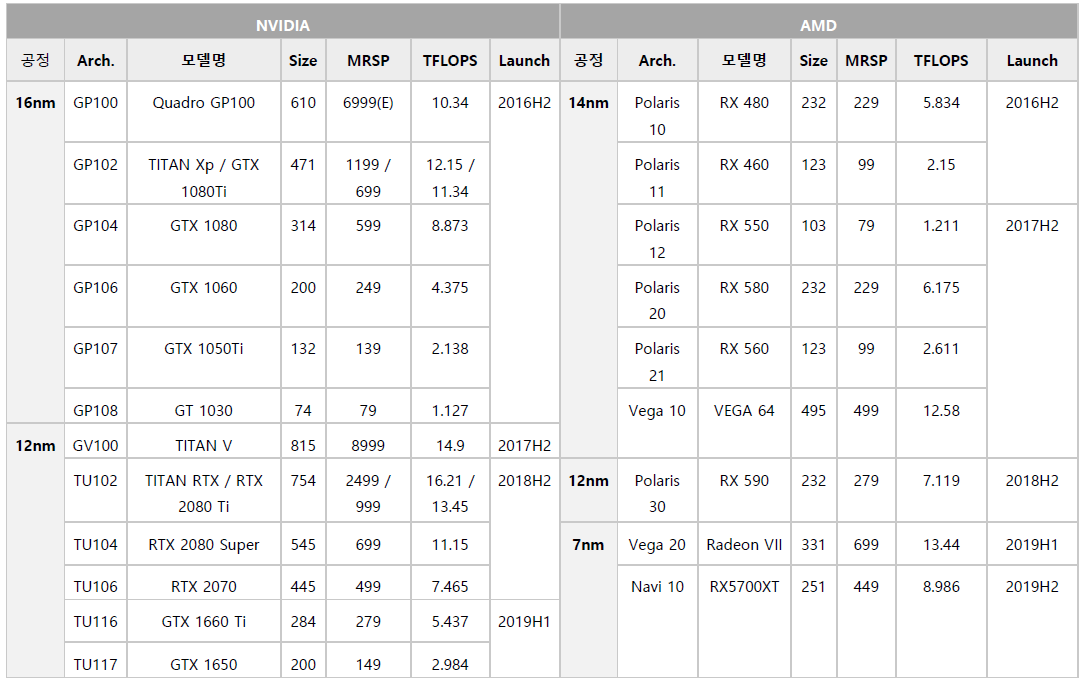Click the RX 560 model name
Screen dimensions: 1084x682
pyautogui.click(x=745, y=349)
